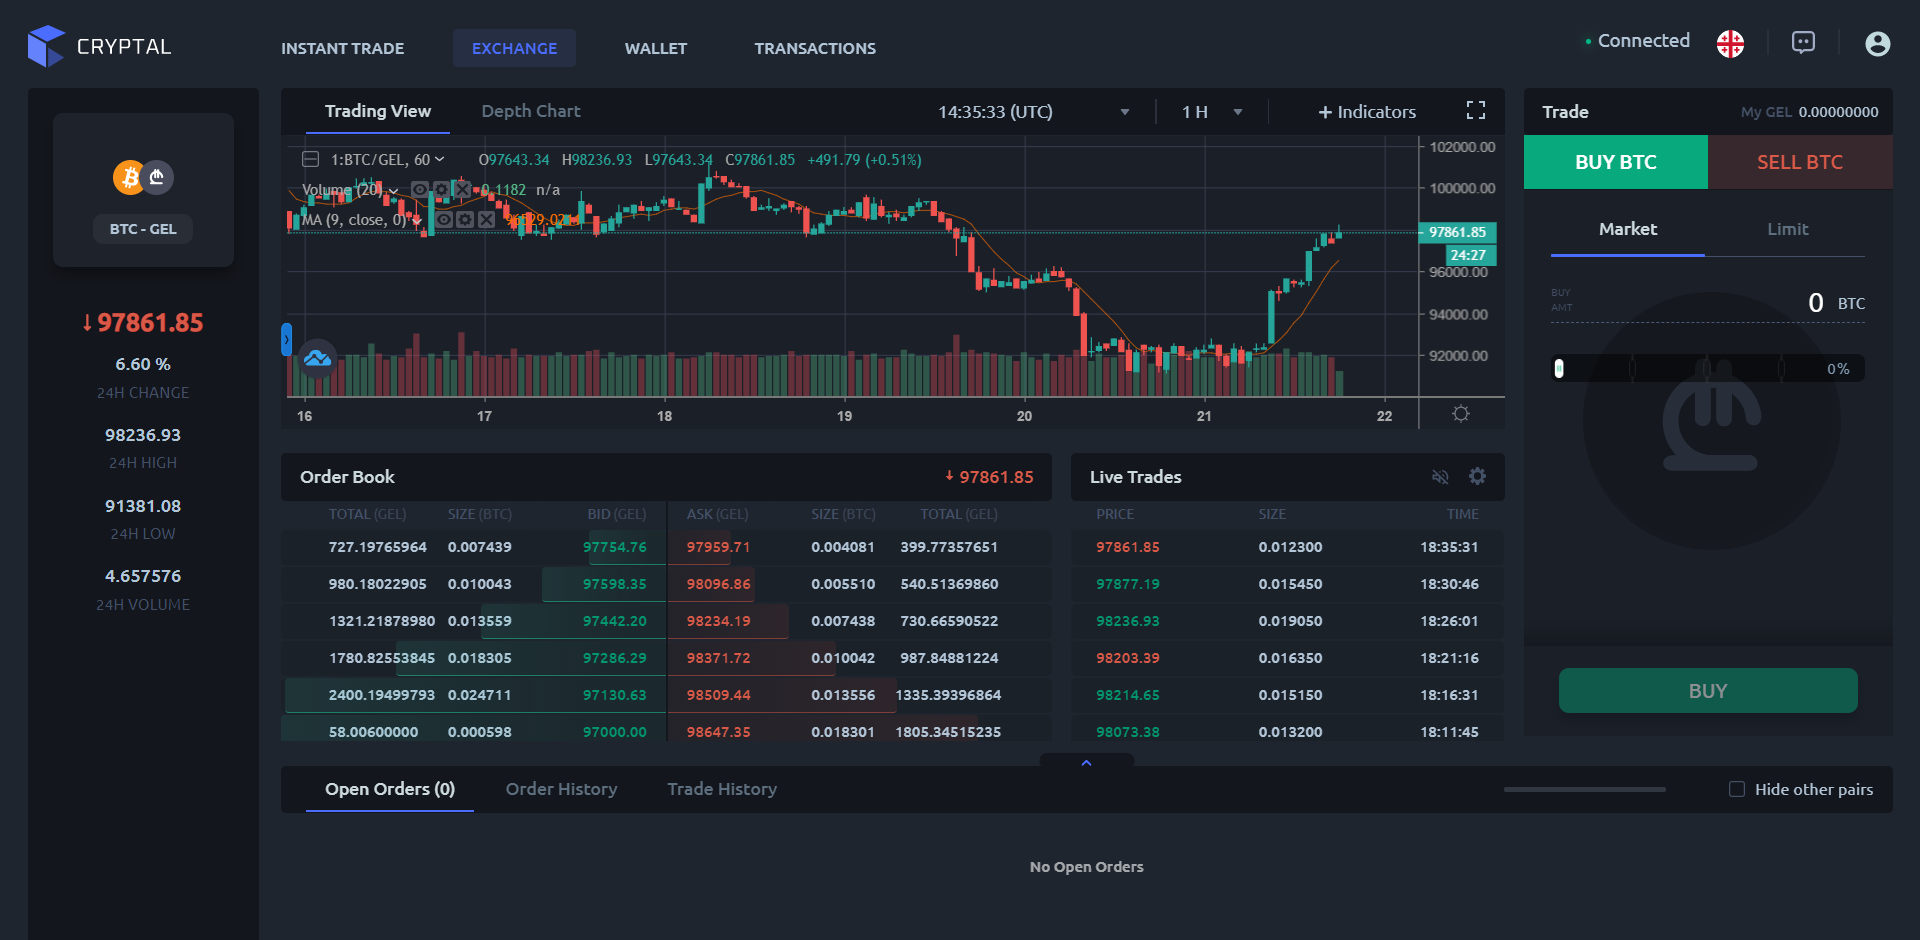
Task: Toggle MA indicator visibility eye
Action: (x=444, y=219)
